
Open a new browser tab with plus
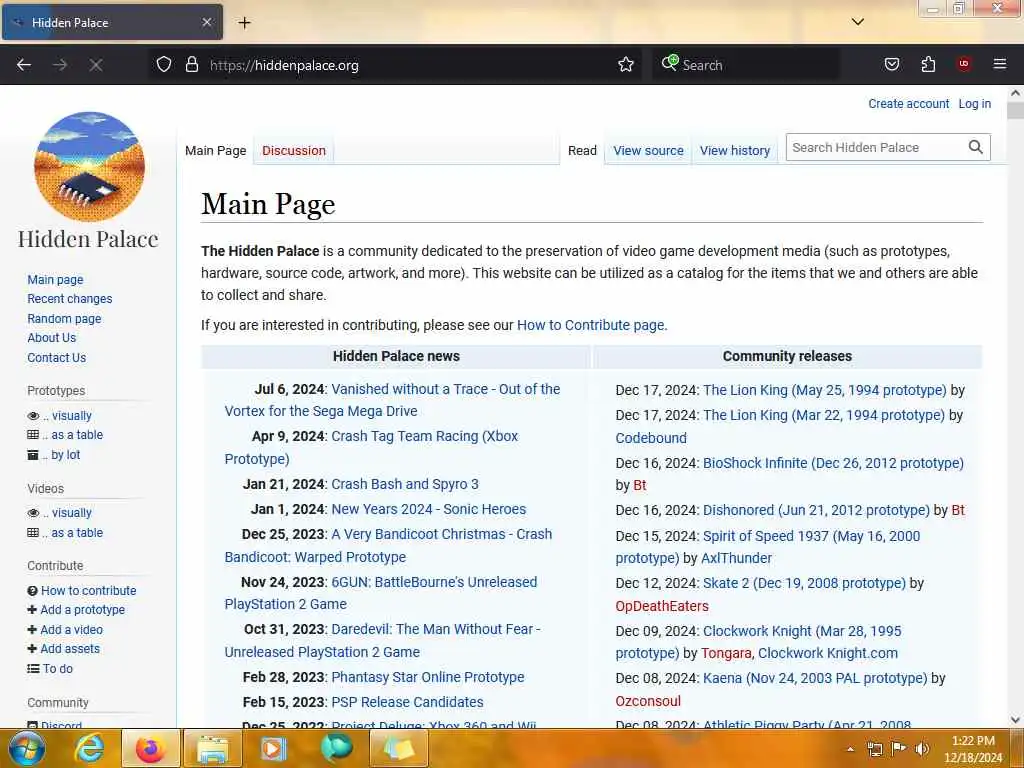click(x=244, y=23)
